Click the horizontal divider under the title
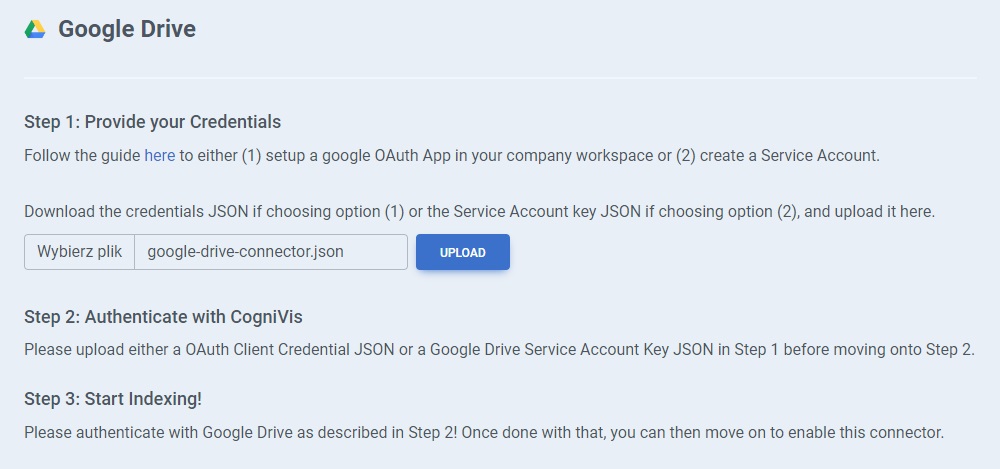This screenshot has width=1000, height=469. point(499,78)
